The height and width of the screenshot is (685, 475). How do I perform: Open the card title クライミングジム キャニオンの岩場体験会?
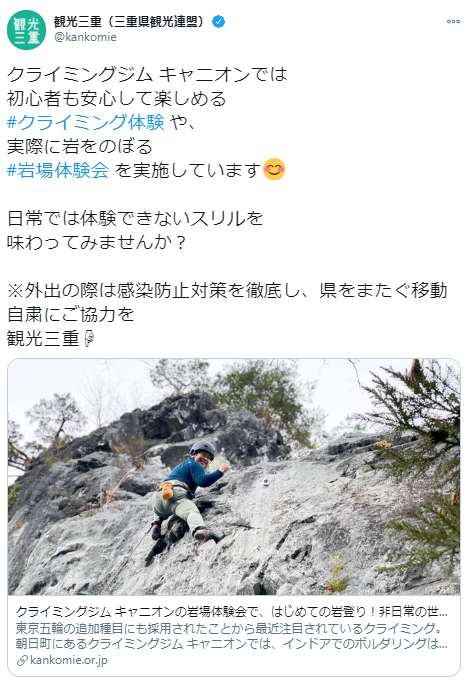tap(231, 611)
